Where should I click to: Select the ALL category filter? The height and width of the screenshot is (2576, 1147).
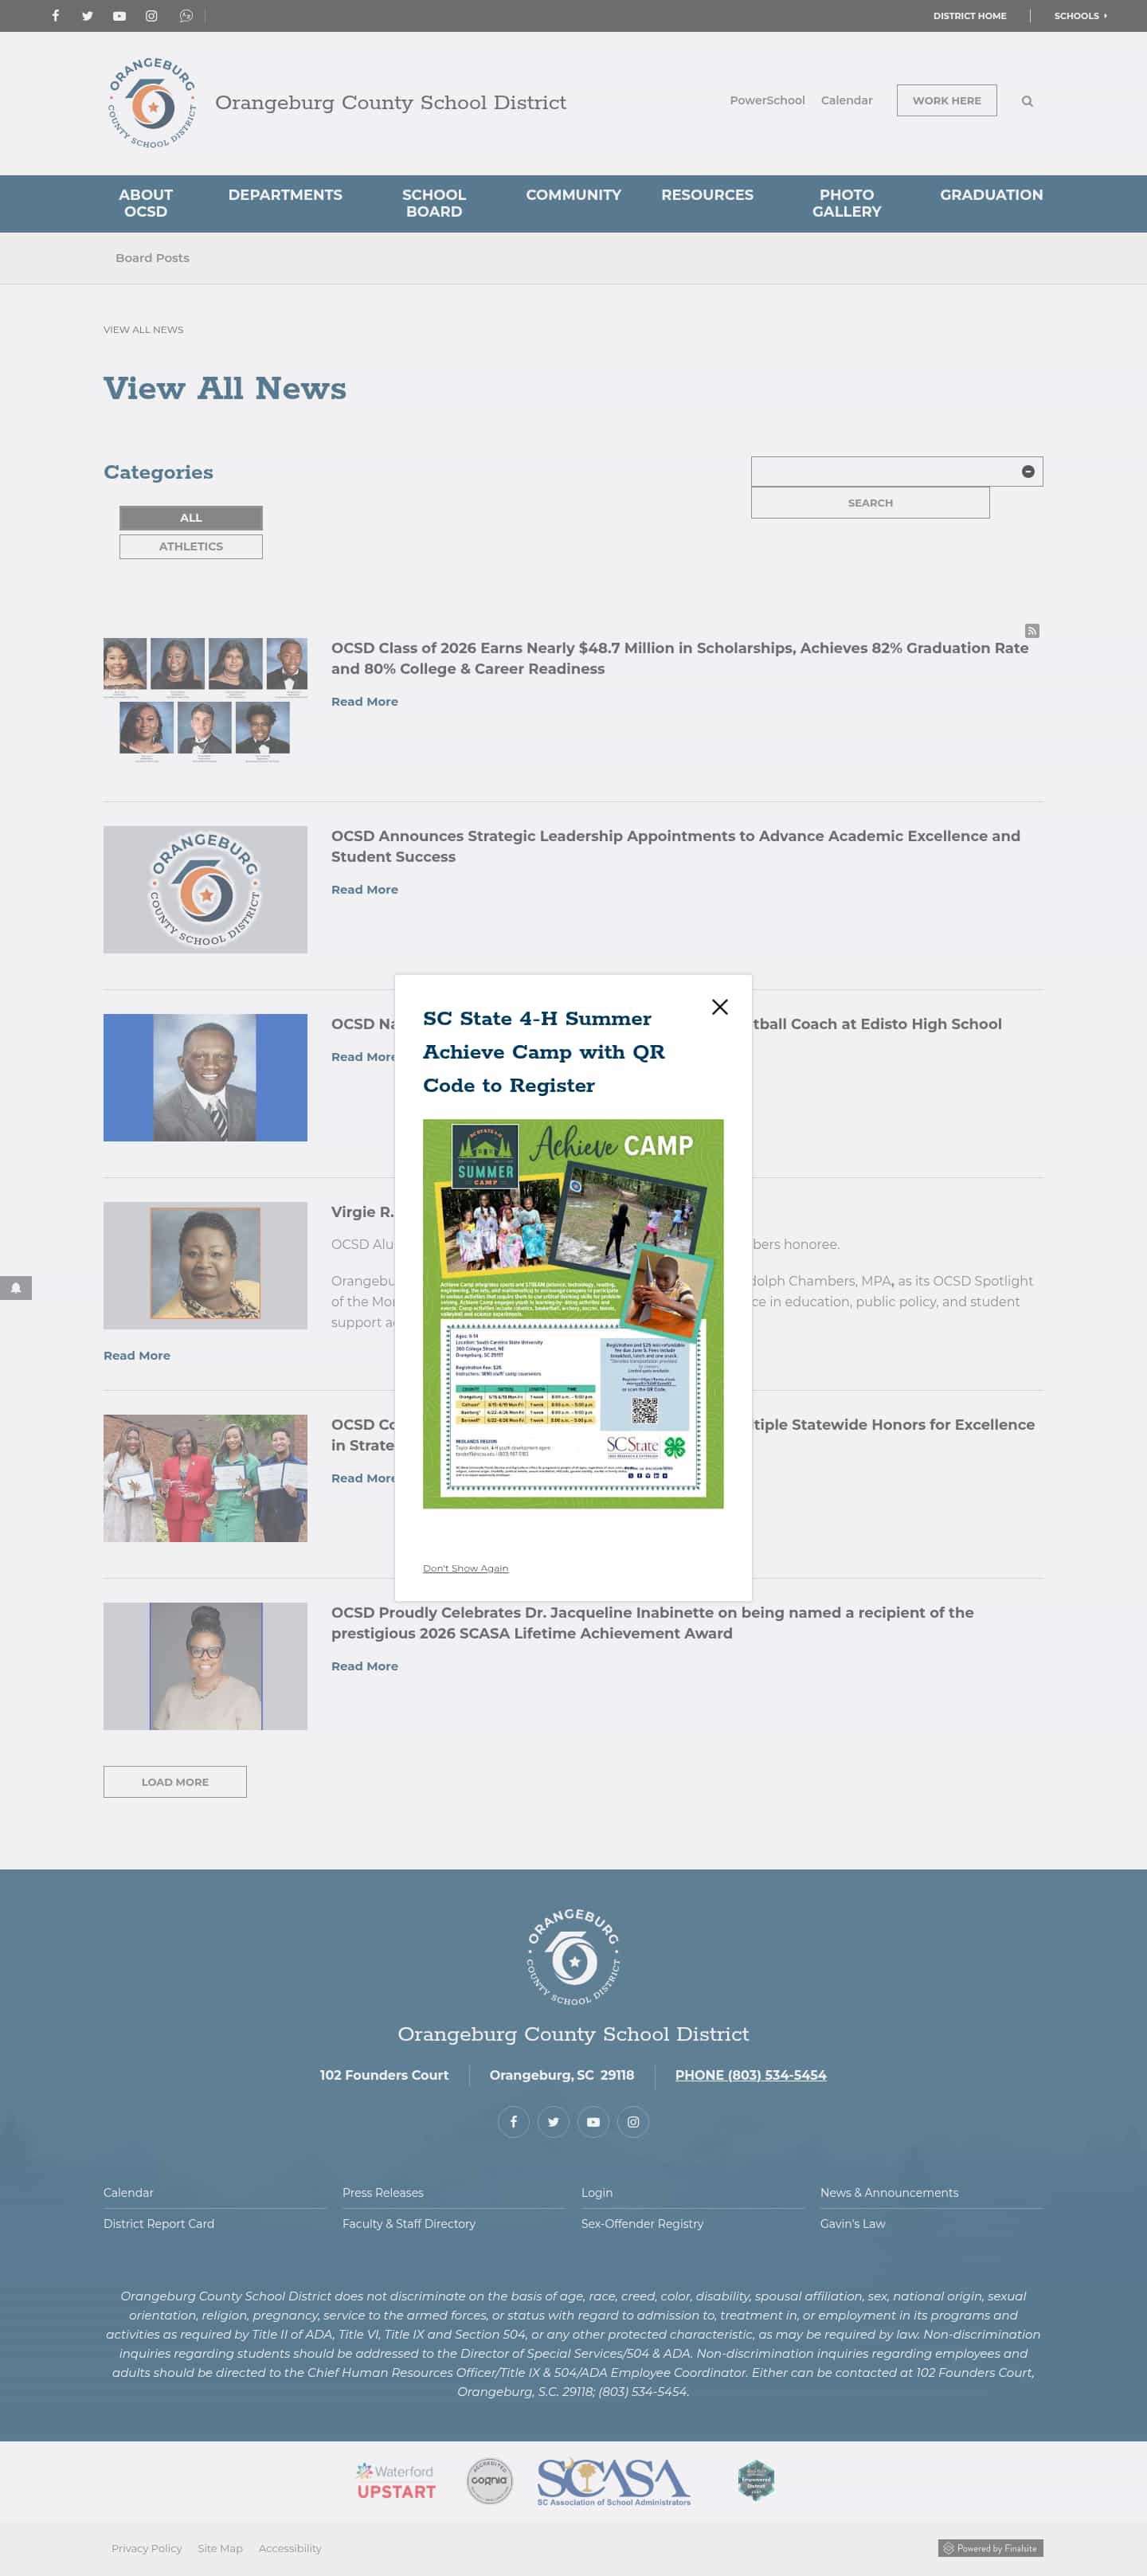(x=191, y=518)
